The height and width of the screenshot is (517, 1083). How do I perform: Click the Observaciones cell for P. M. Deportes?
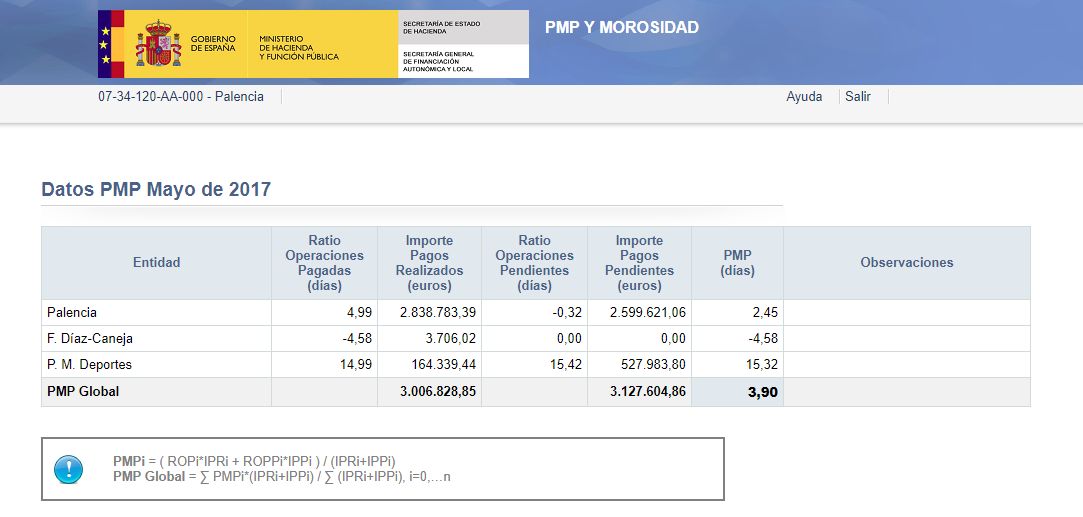click(x=906, y=365)
